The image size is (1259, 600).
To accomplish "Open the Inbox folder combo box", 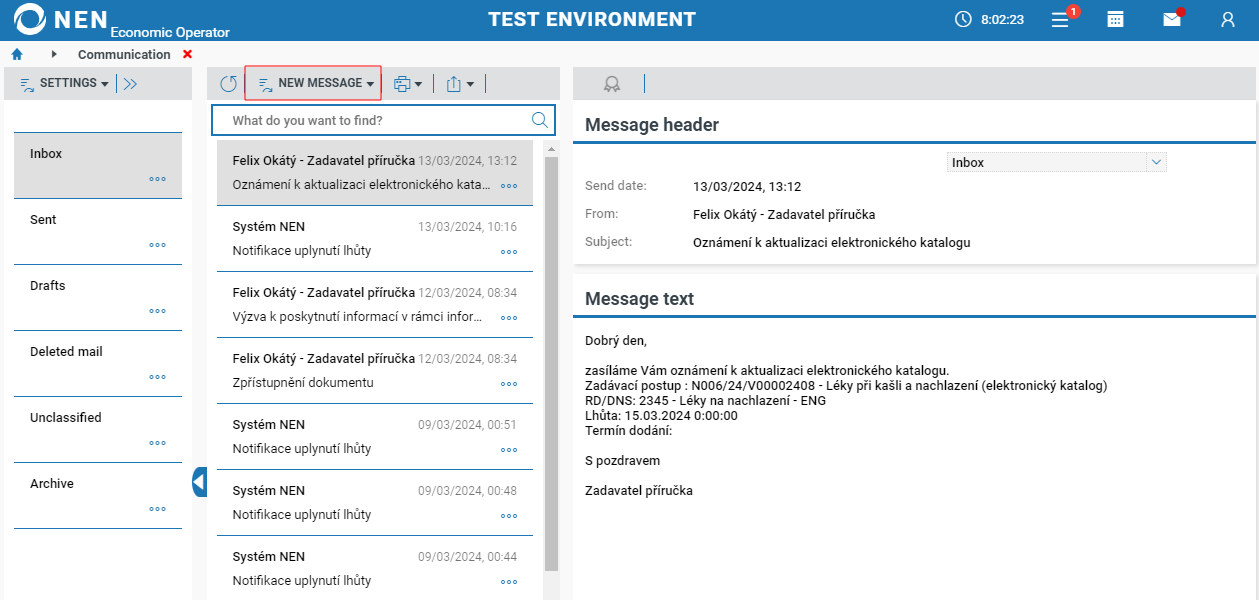I will 1056,162.
